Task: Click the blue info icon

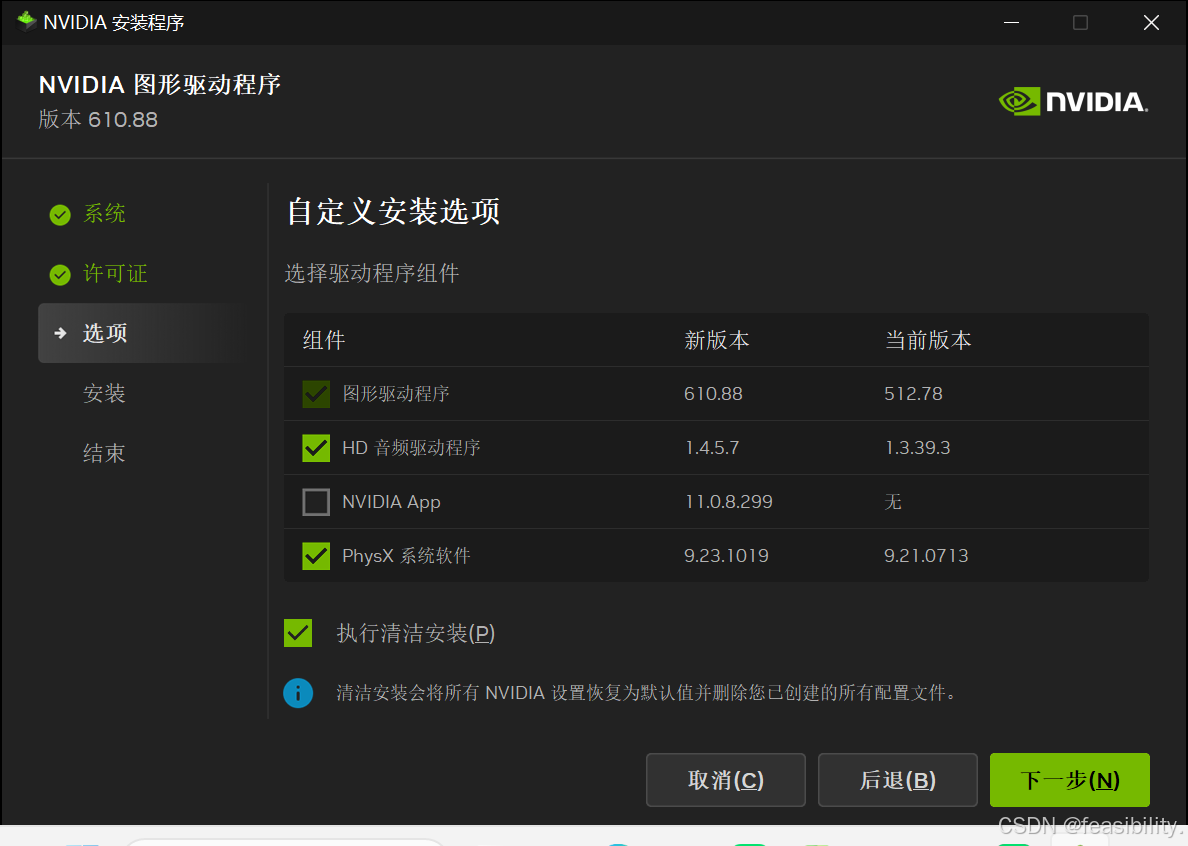Action: (298, 693)
